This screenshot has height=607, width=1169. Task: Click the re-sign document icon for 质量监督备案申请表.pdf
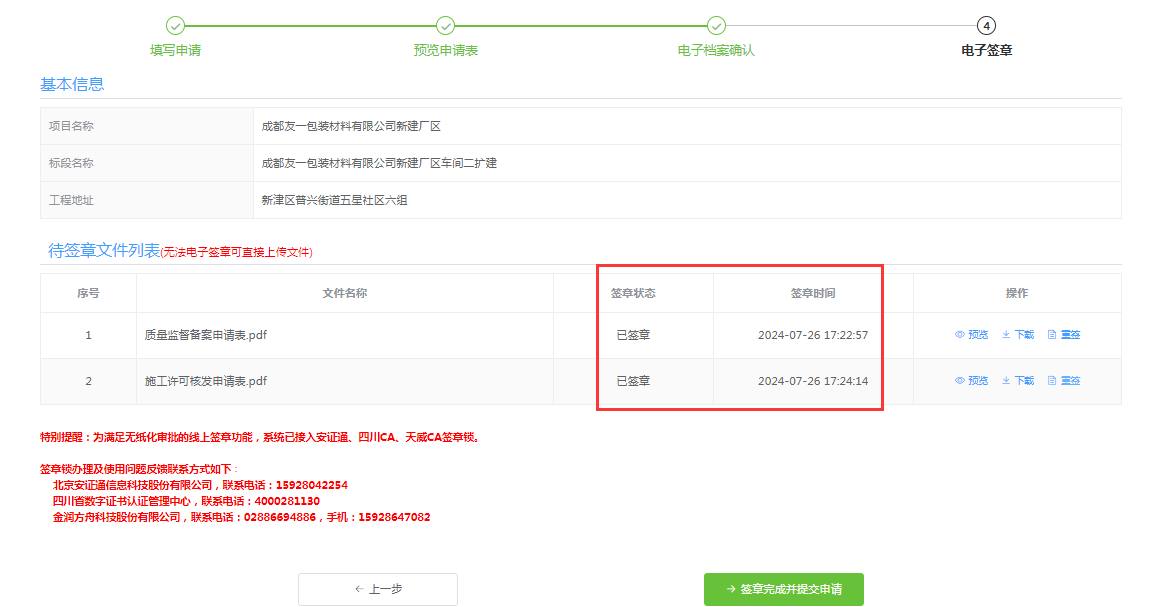tap(1052, 334)
